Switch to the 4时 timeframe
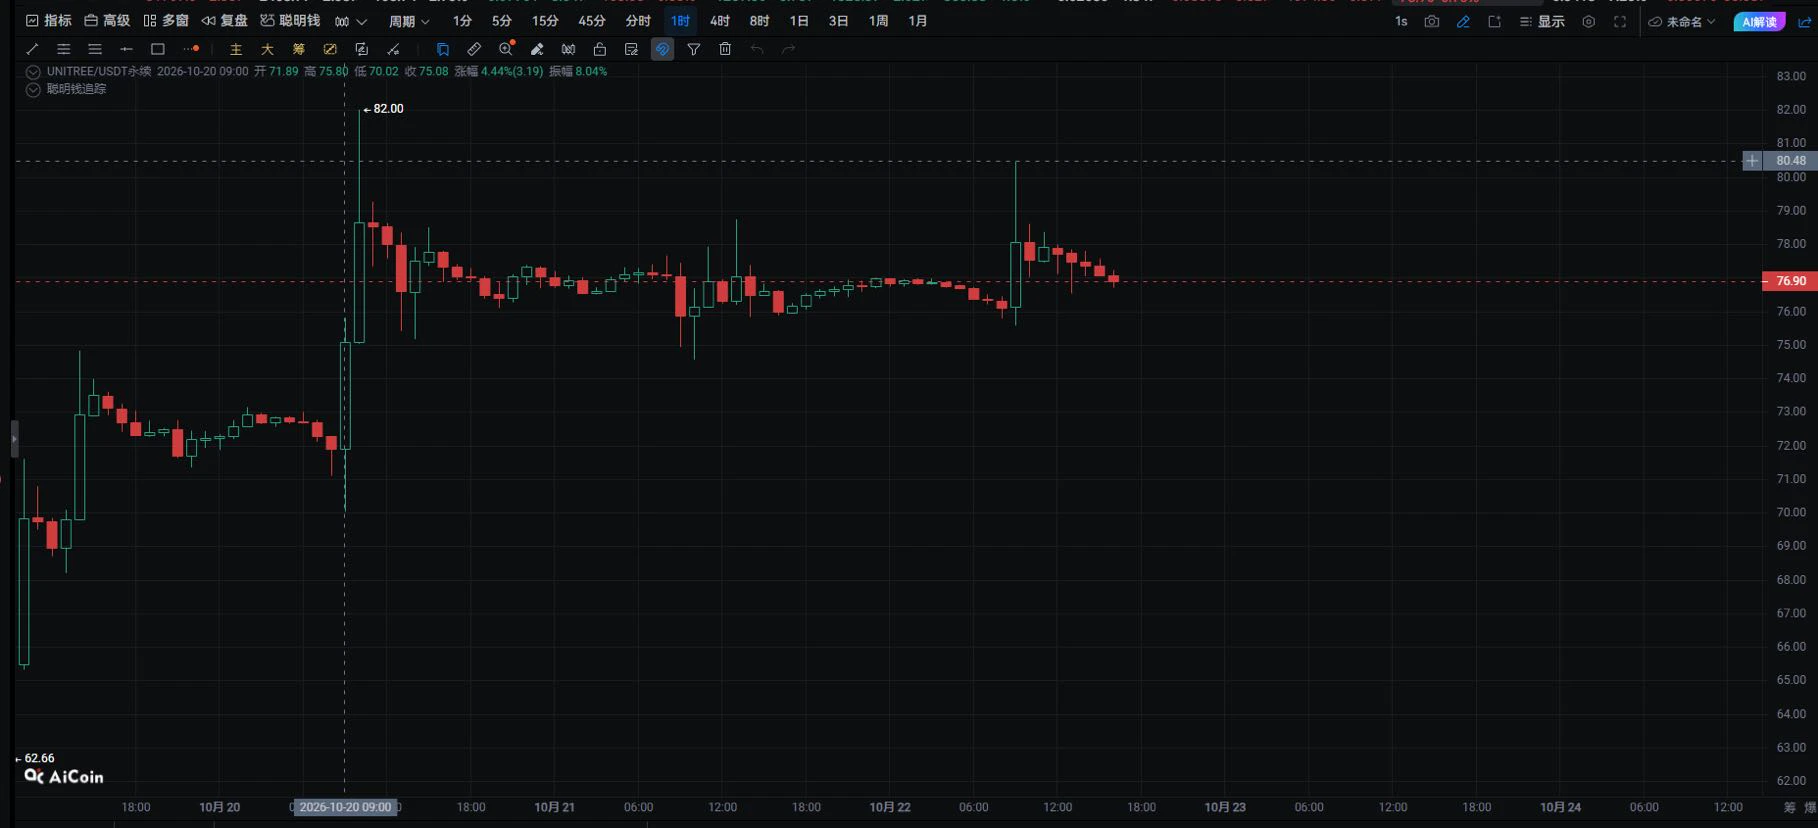Screen dimensions: 1818x828 click(720, 21)
